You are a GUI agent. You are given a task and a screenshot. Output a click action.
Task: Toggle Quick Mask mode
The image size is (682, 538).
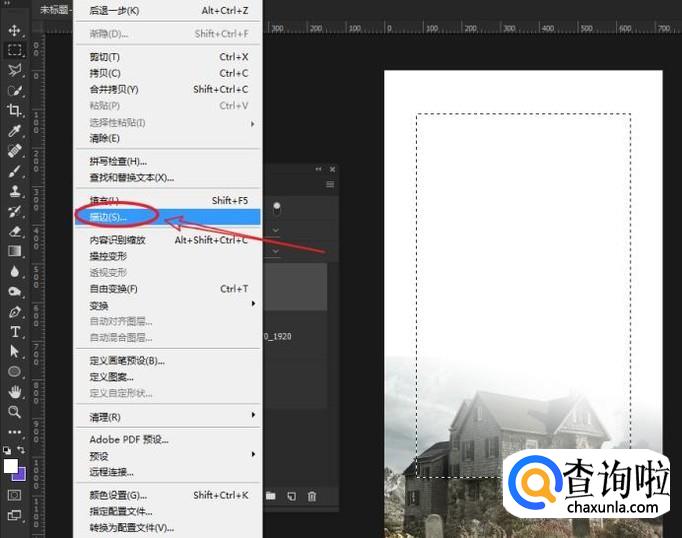tap(14, 495)
